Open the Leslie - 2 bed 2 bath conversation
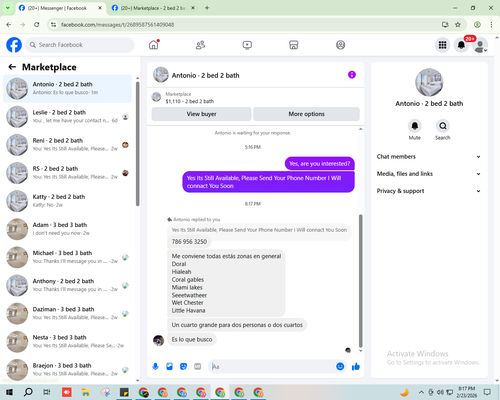The width and height of the screenshot is (500, 400). pos(67,117)
